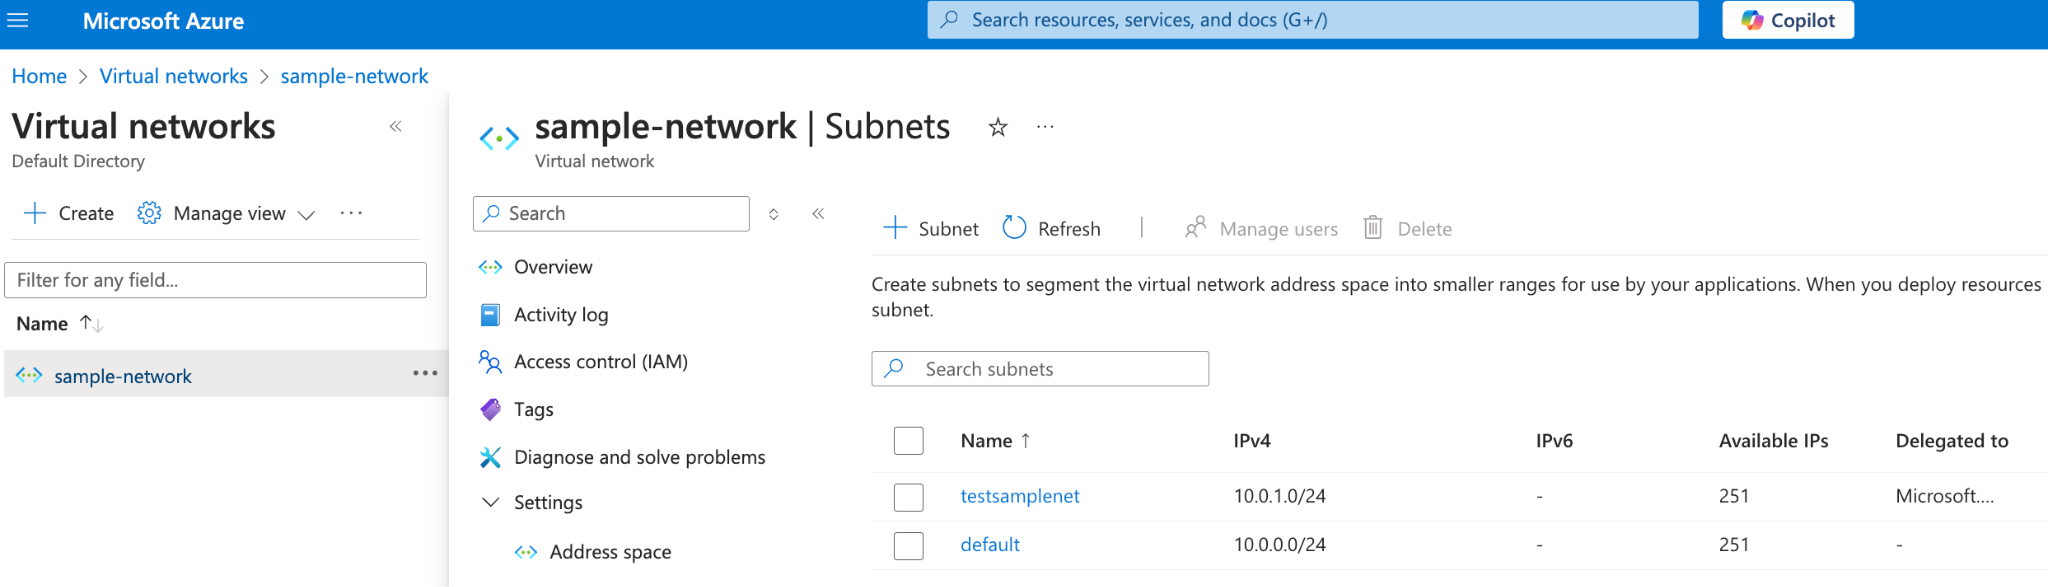Click the global search resources box
2048x587 pixels.
click(1312, 20)
